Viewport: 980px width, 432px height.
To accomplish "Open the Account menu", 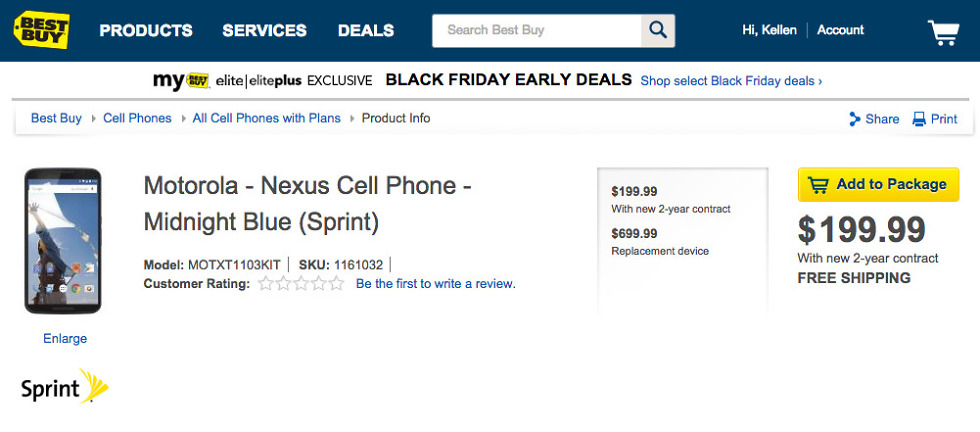I will pyautogui.click(x=840, y=30).
